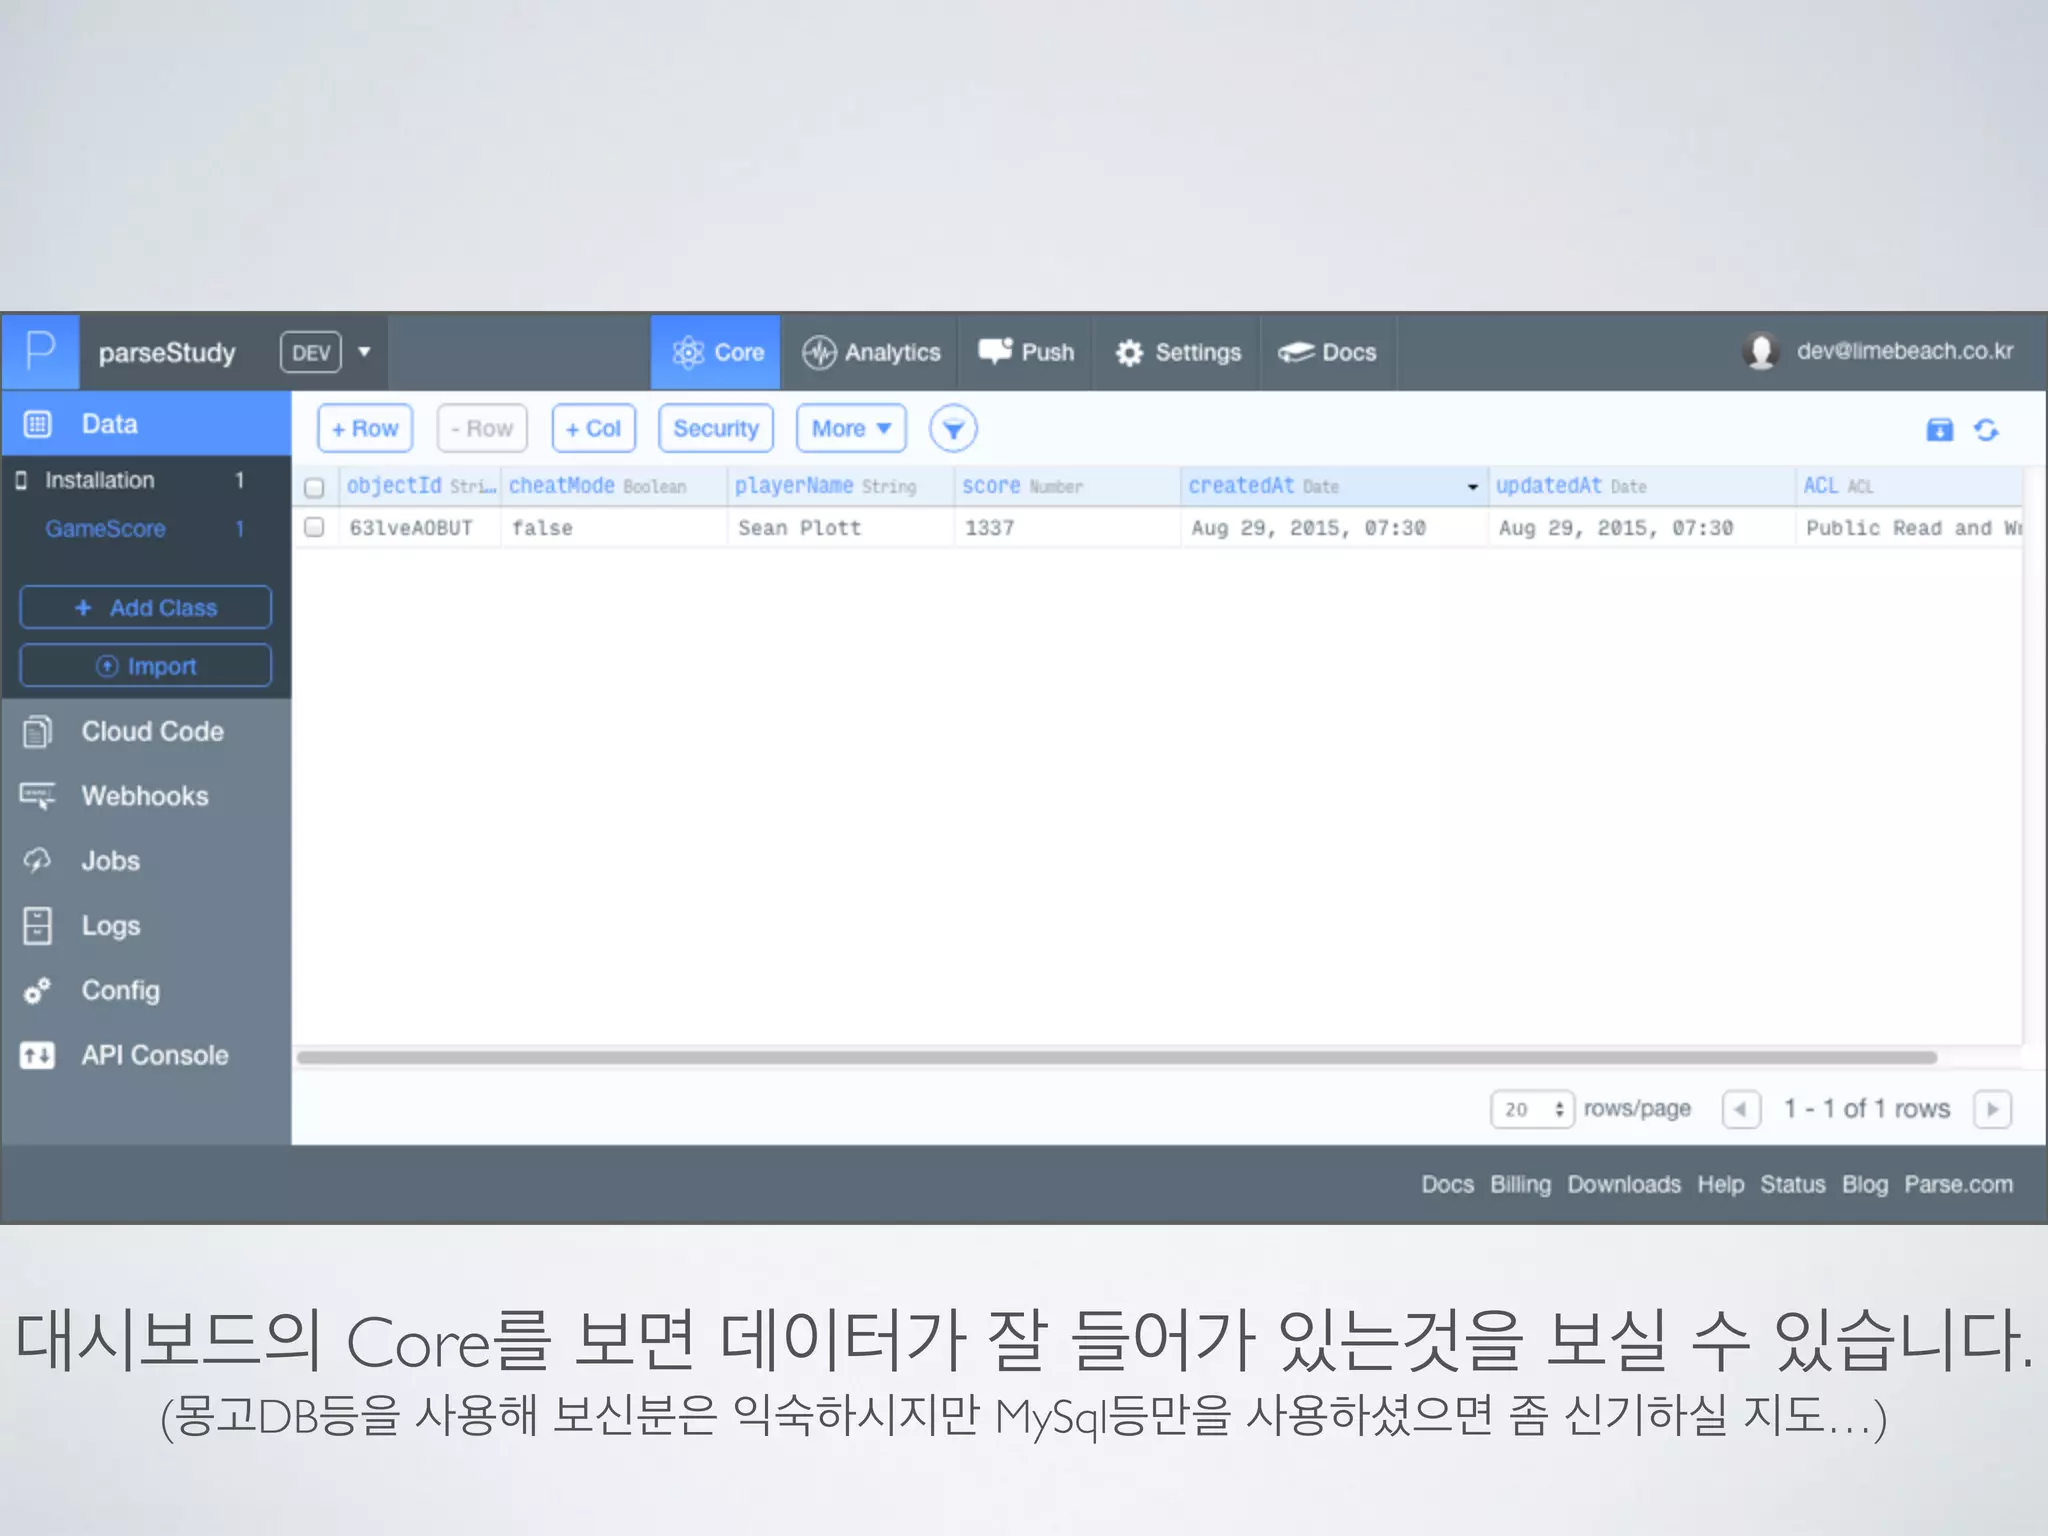This screenshot has height=1536, width=2048.
Task: Select the Data section in sidebar
Action: tap(146, 424)
